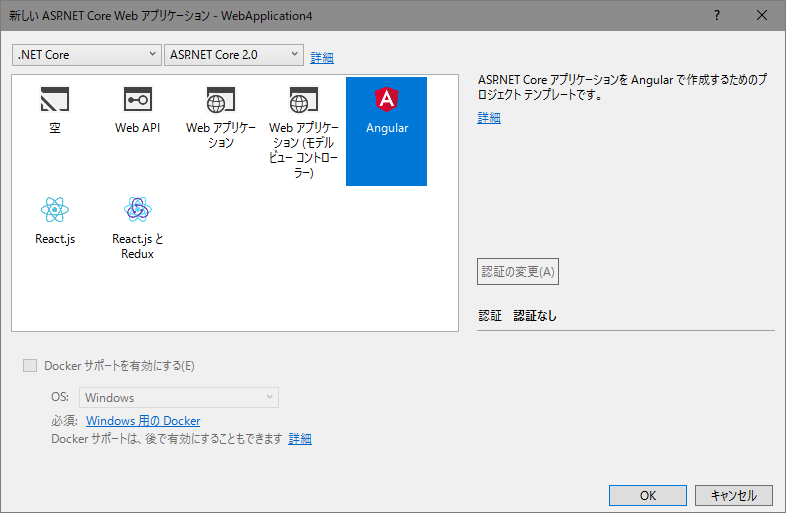Close the new ASP.NET Core dialog
Image resolution: width=786 pixels, height=513 pixels.
pos(762,16)
